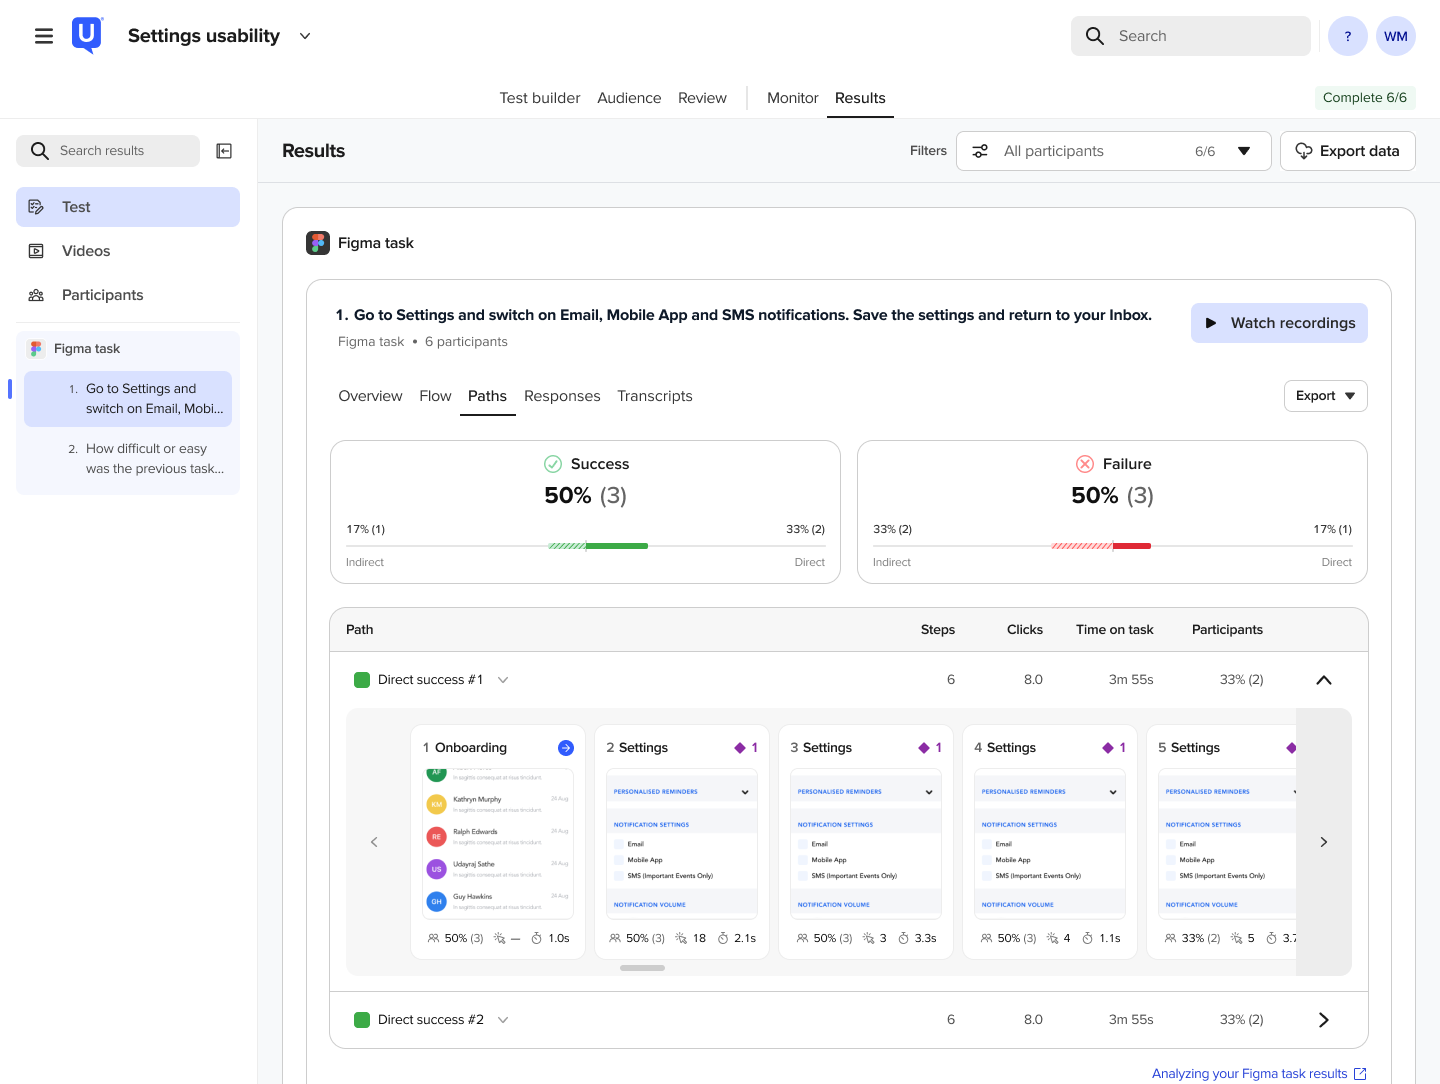This screenshot has width=1440, height=1084.
Task: Click the Search results input field
Action: 108,151
